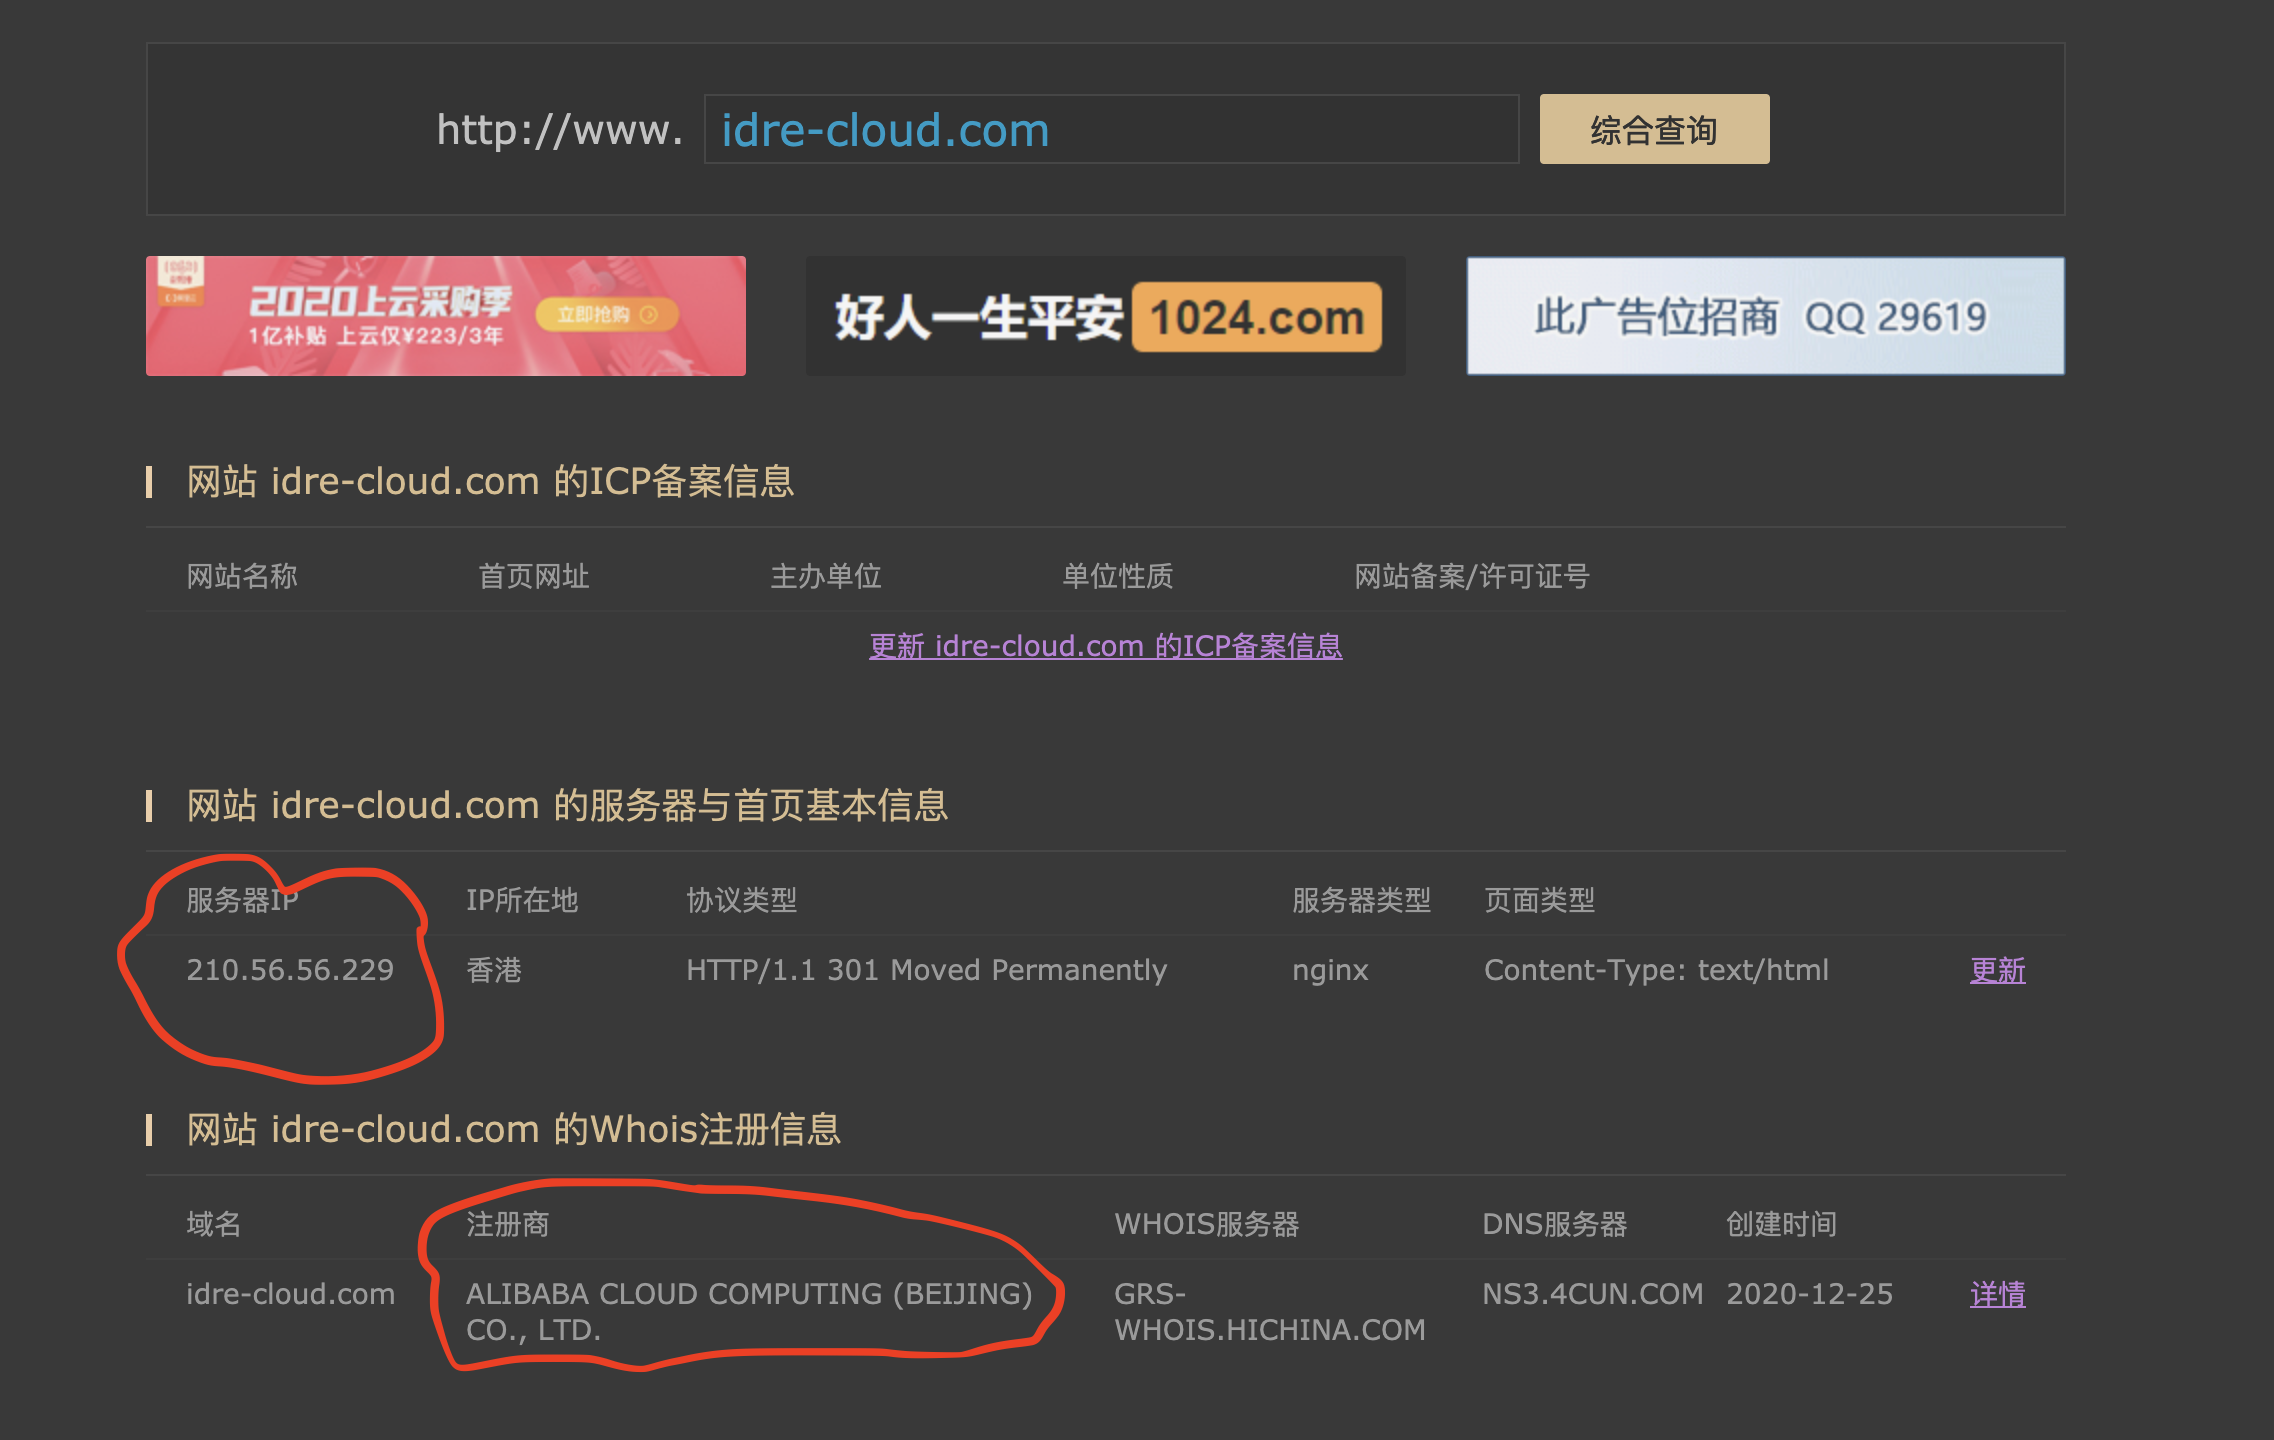Click the 更新 idre-cloud.com 的ICP备案信息 link
This screenshot has height=1440, width=2274.
pos(1105,646)
